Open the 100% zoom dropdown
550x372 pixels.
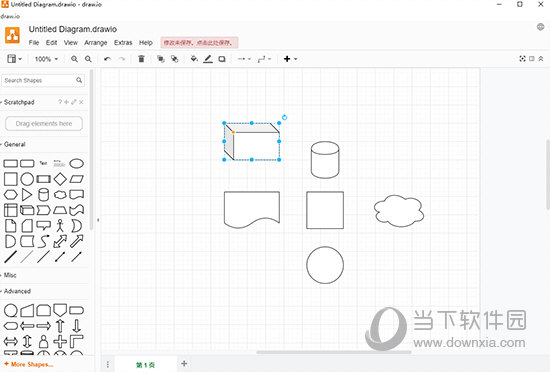tap(46, 59)
